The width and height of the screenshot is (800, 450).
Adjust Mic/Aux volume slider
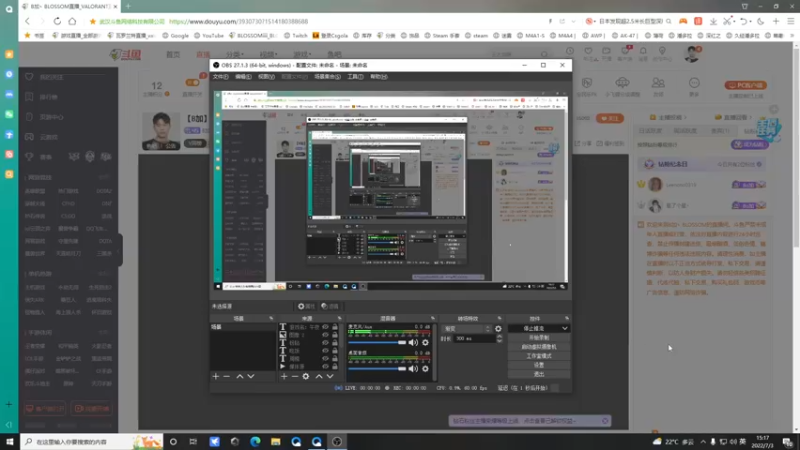tap(377, 343)
